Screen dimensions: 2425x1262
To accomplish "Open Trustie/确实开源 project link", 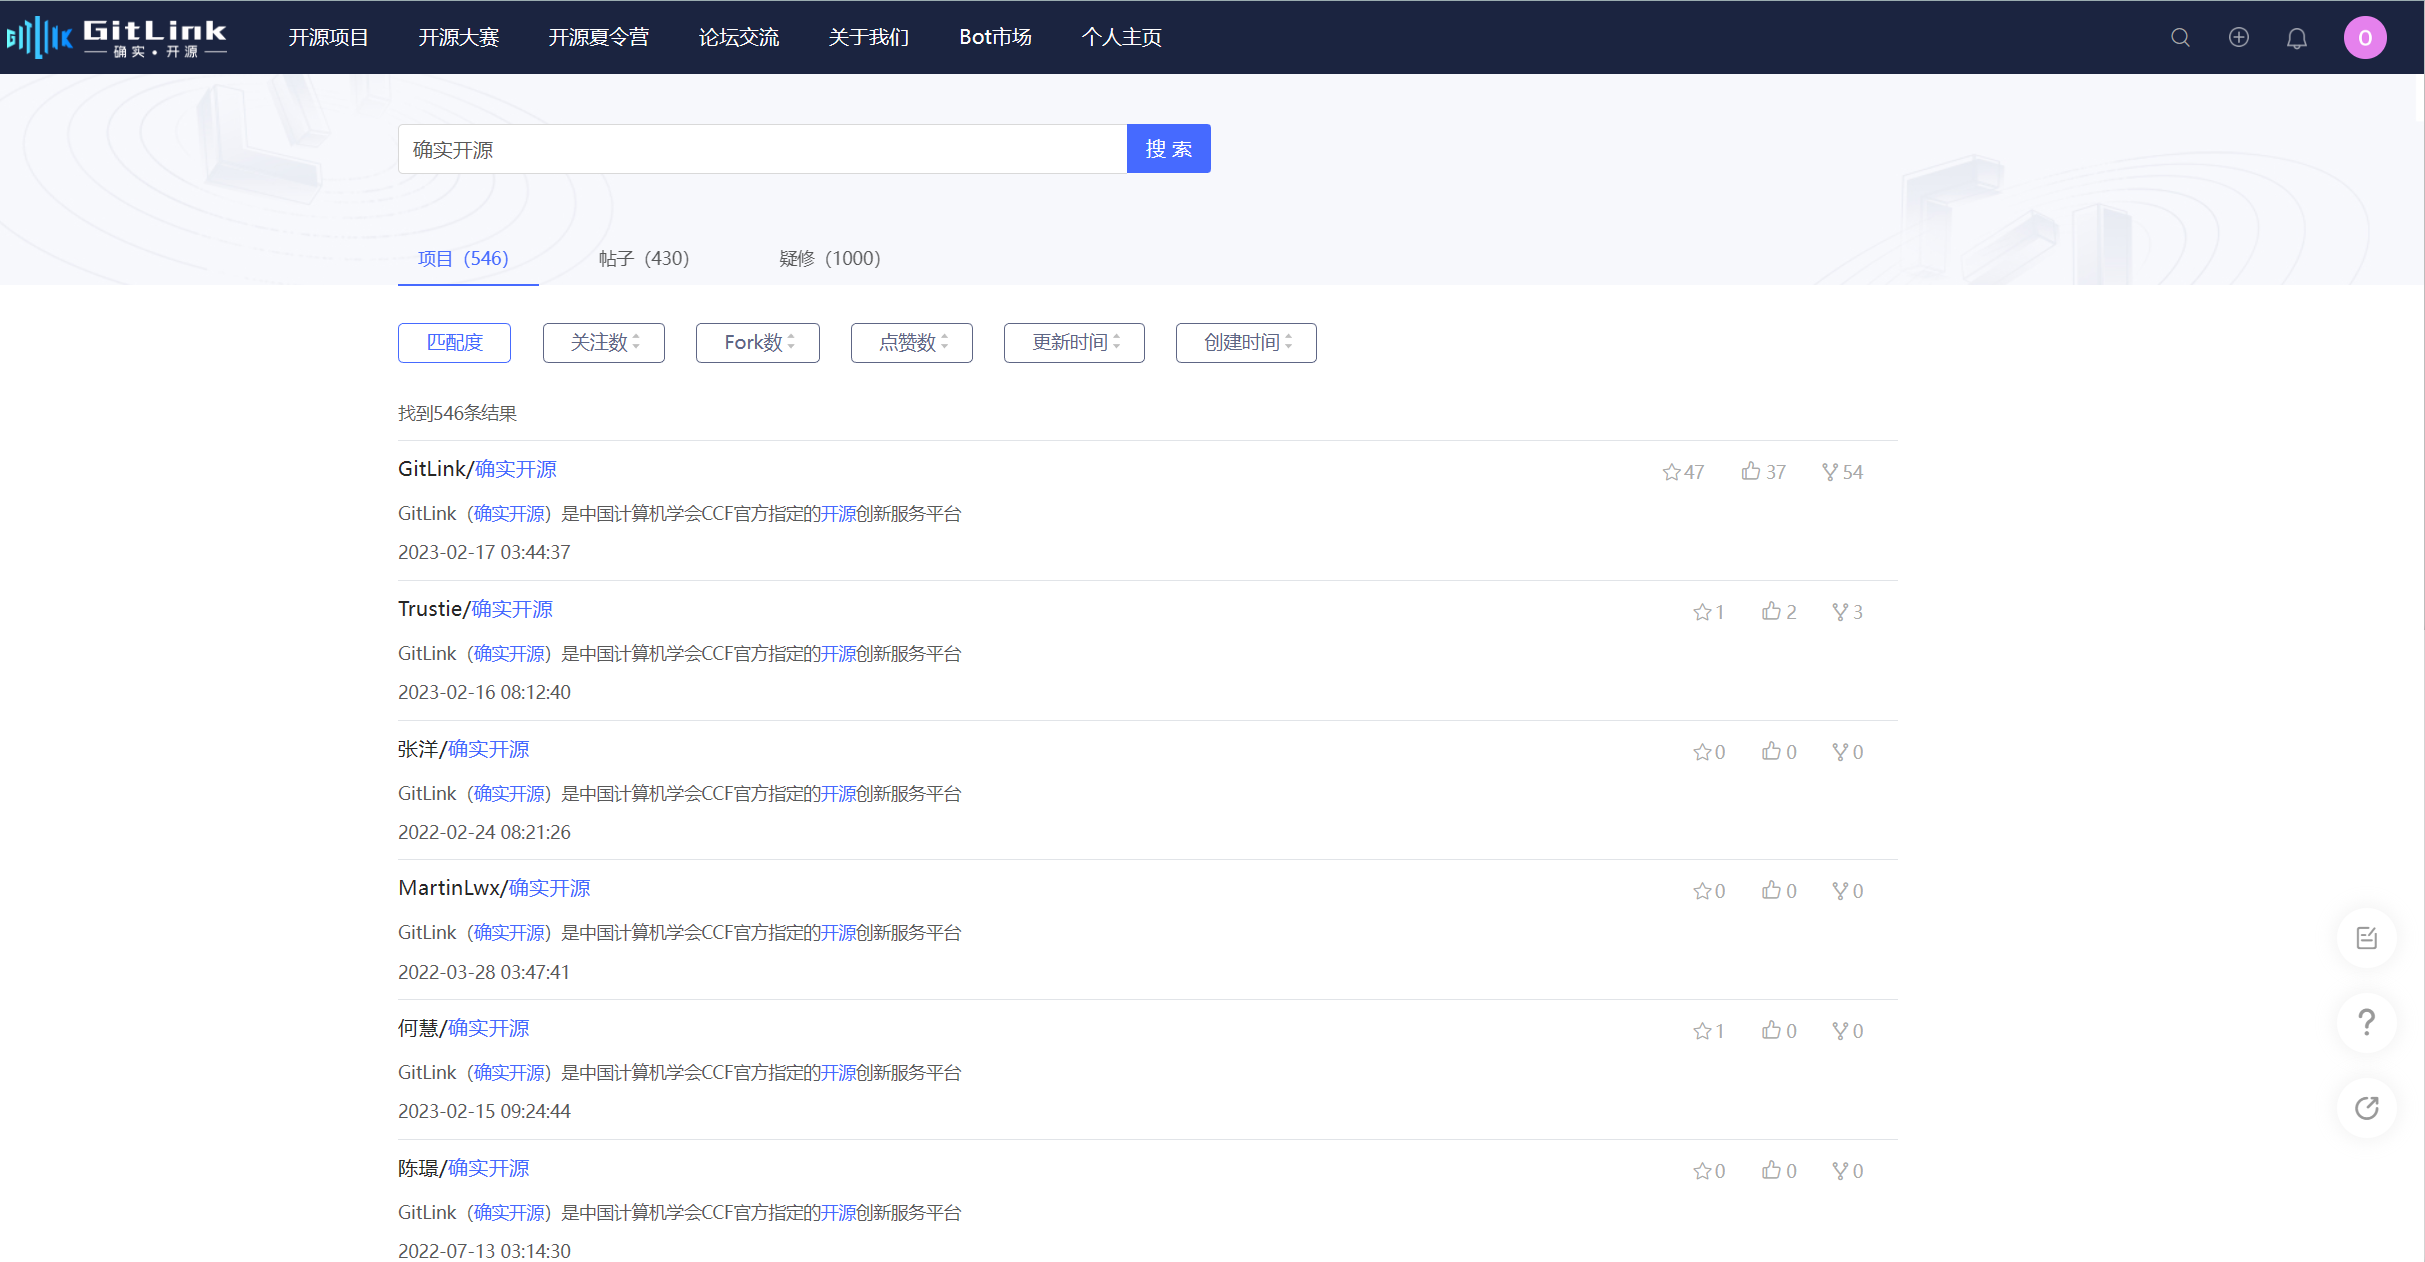I will tap(475, 609).
